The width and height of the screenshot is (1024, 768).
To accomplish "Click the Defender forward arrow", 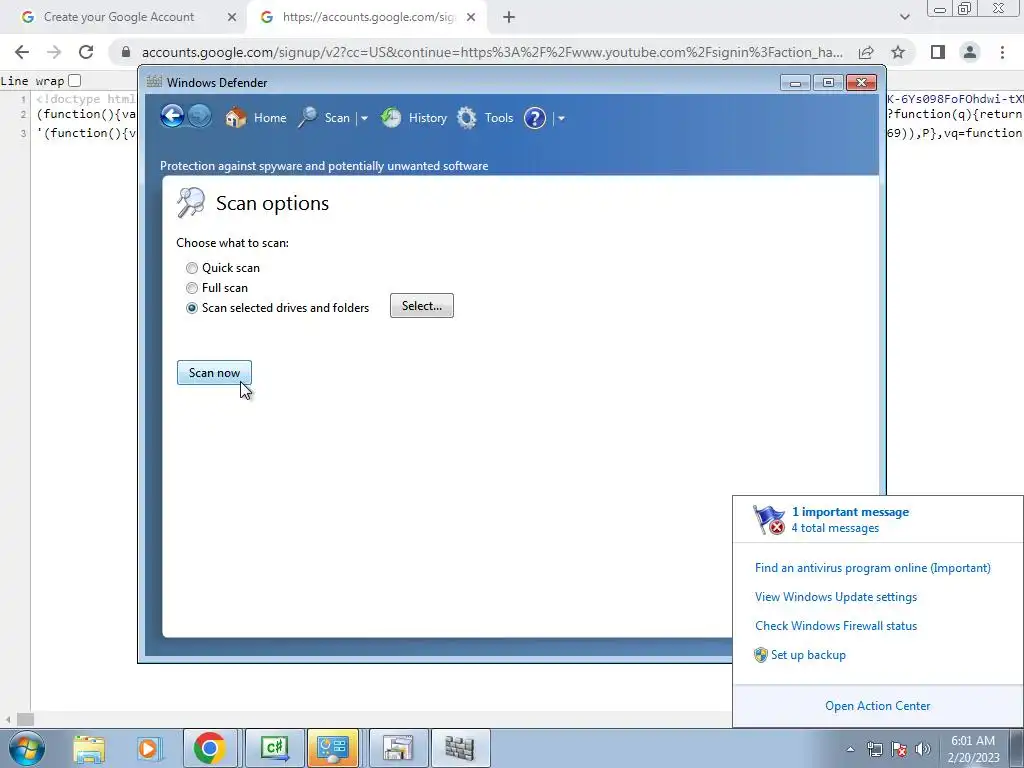I will (x=200, y=117).
